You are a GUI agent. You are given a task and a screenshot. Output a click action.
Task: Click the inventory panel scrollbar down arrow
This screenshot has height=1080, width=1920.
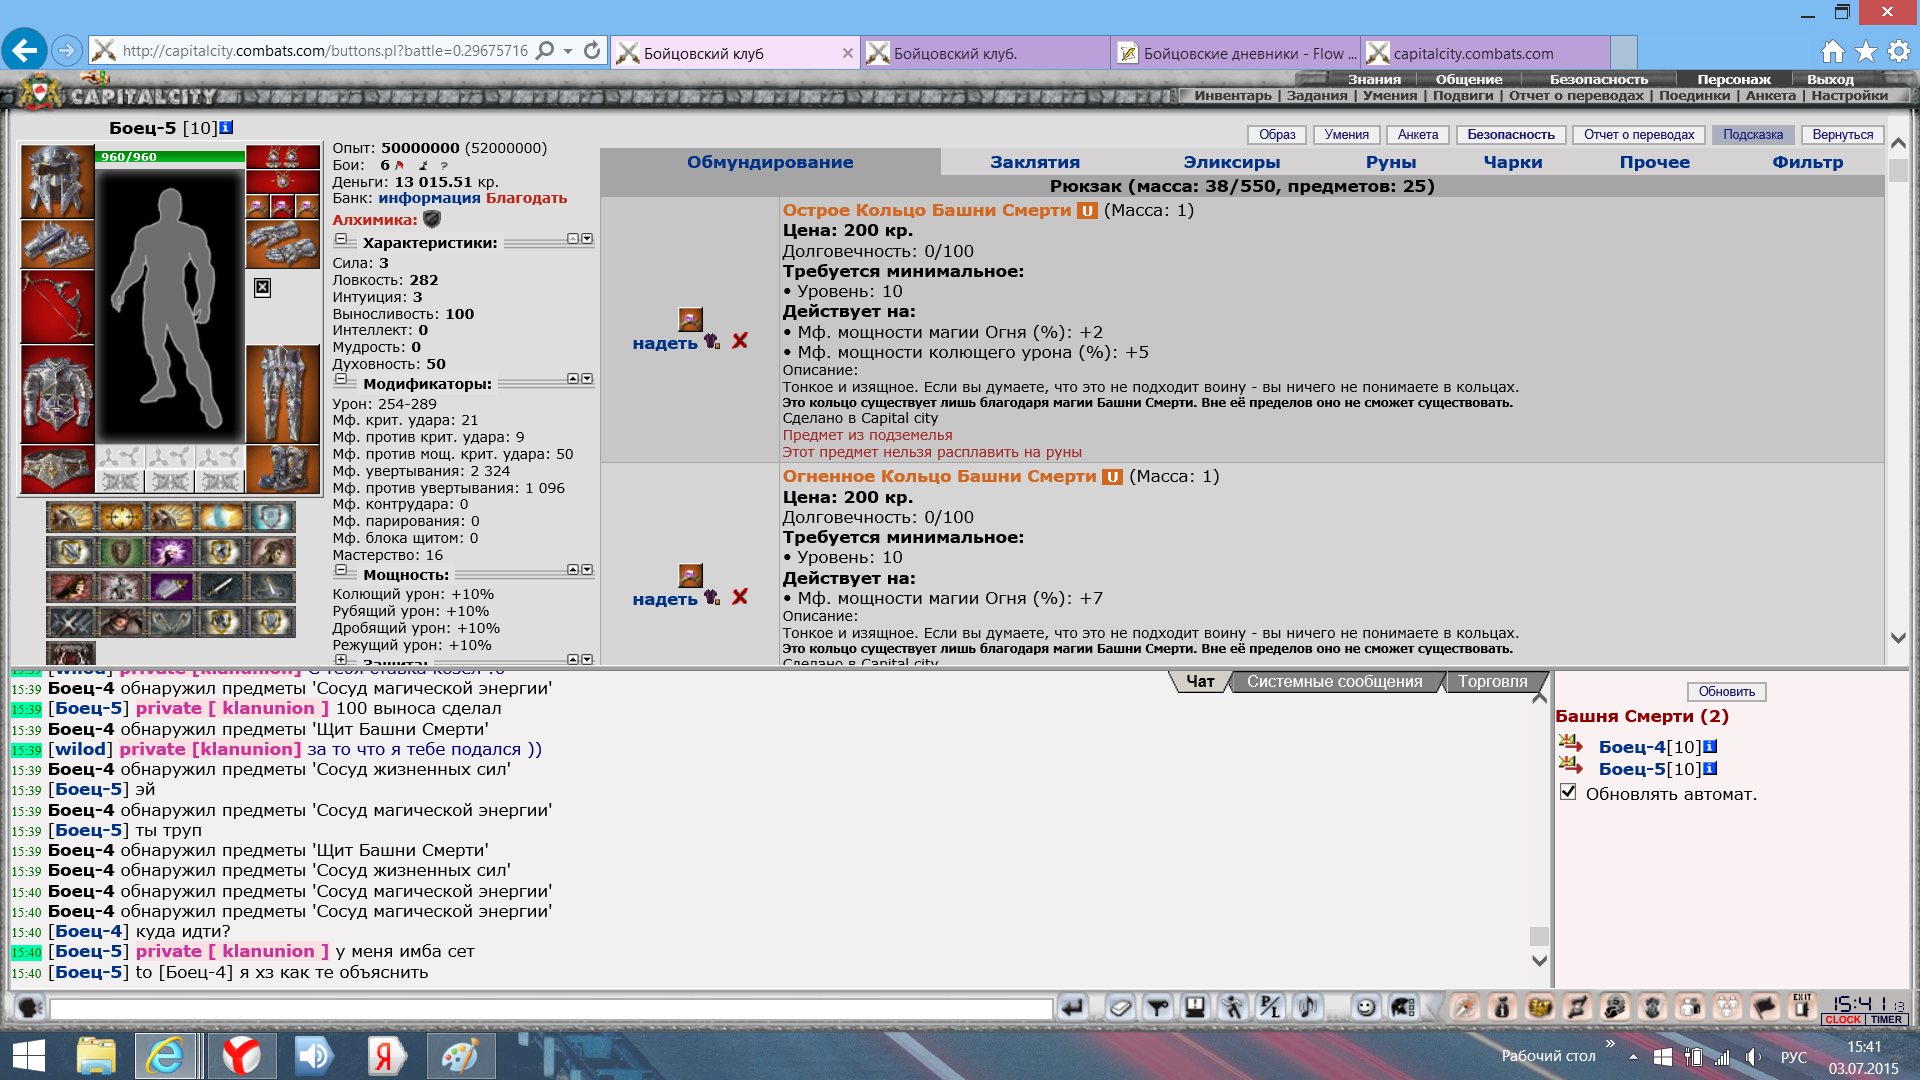(x=1897, y=638)
